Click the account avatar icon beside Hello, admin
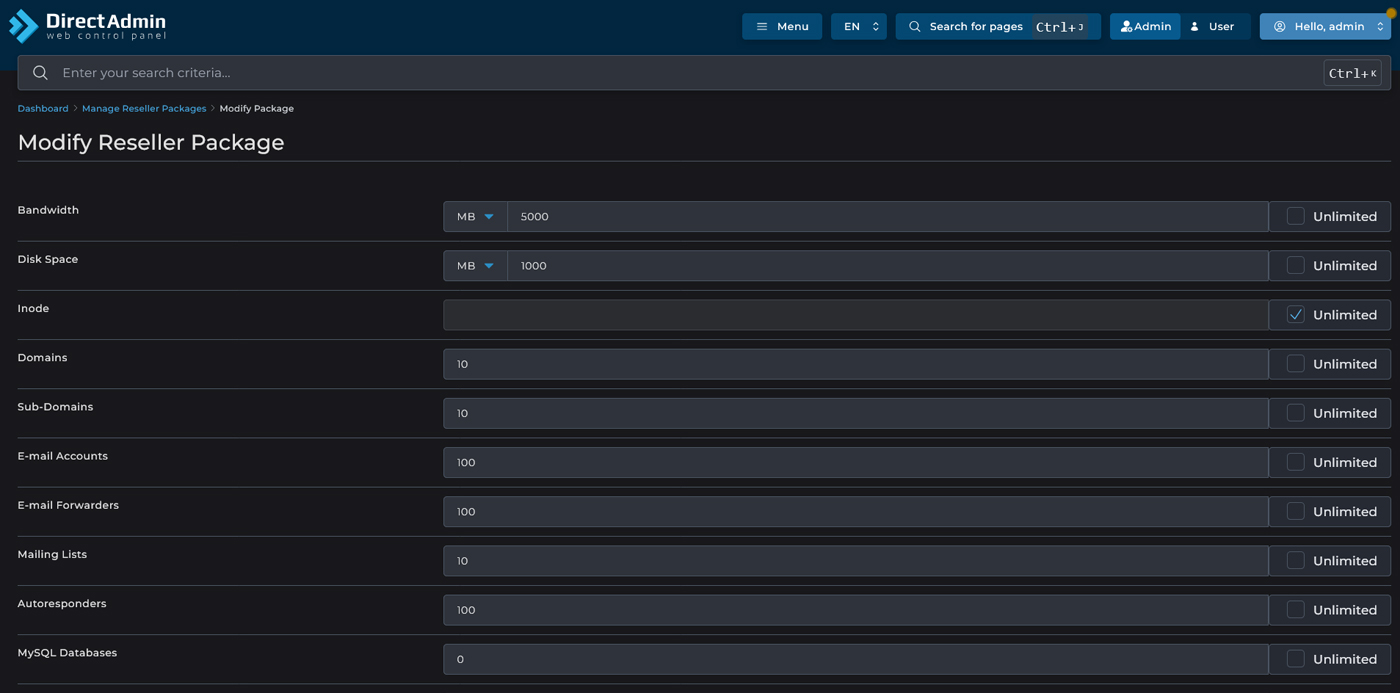Image resolution: width=1400 pixels, height=693 pixels. (x=1279, y=27)
